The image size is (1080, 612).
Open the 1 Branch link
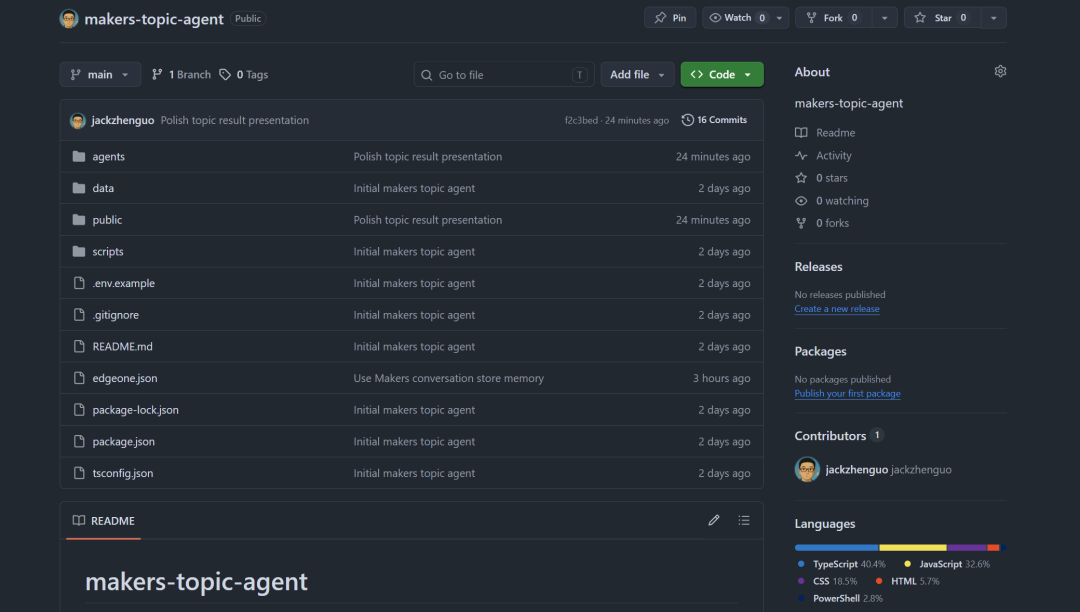[x=181, y=74]
